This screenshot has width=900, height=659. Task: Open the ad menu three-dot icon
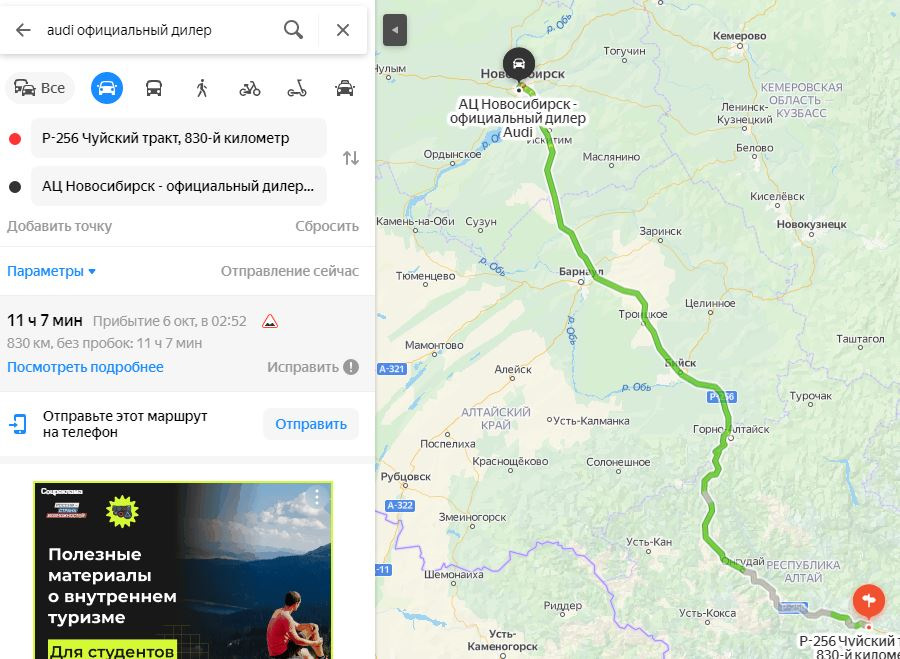[316, 497]
